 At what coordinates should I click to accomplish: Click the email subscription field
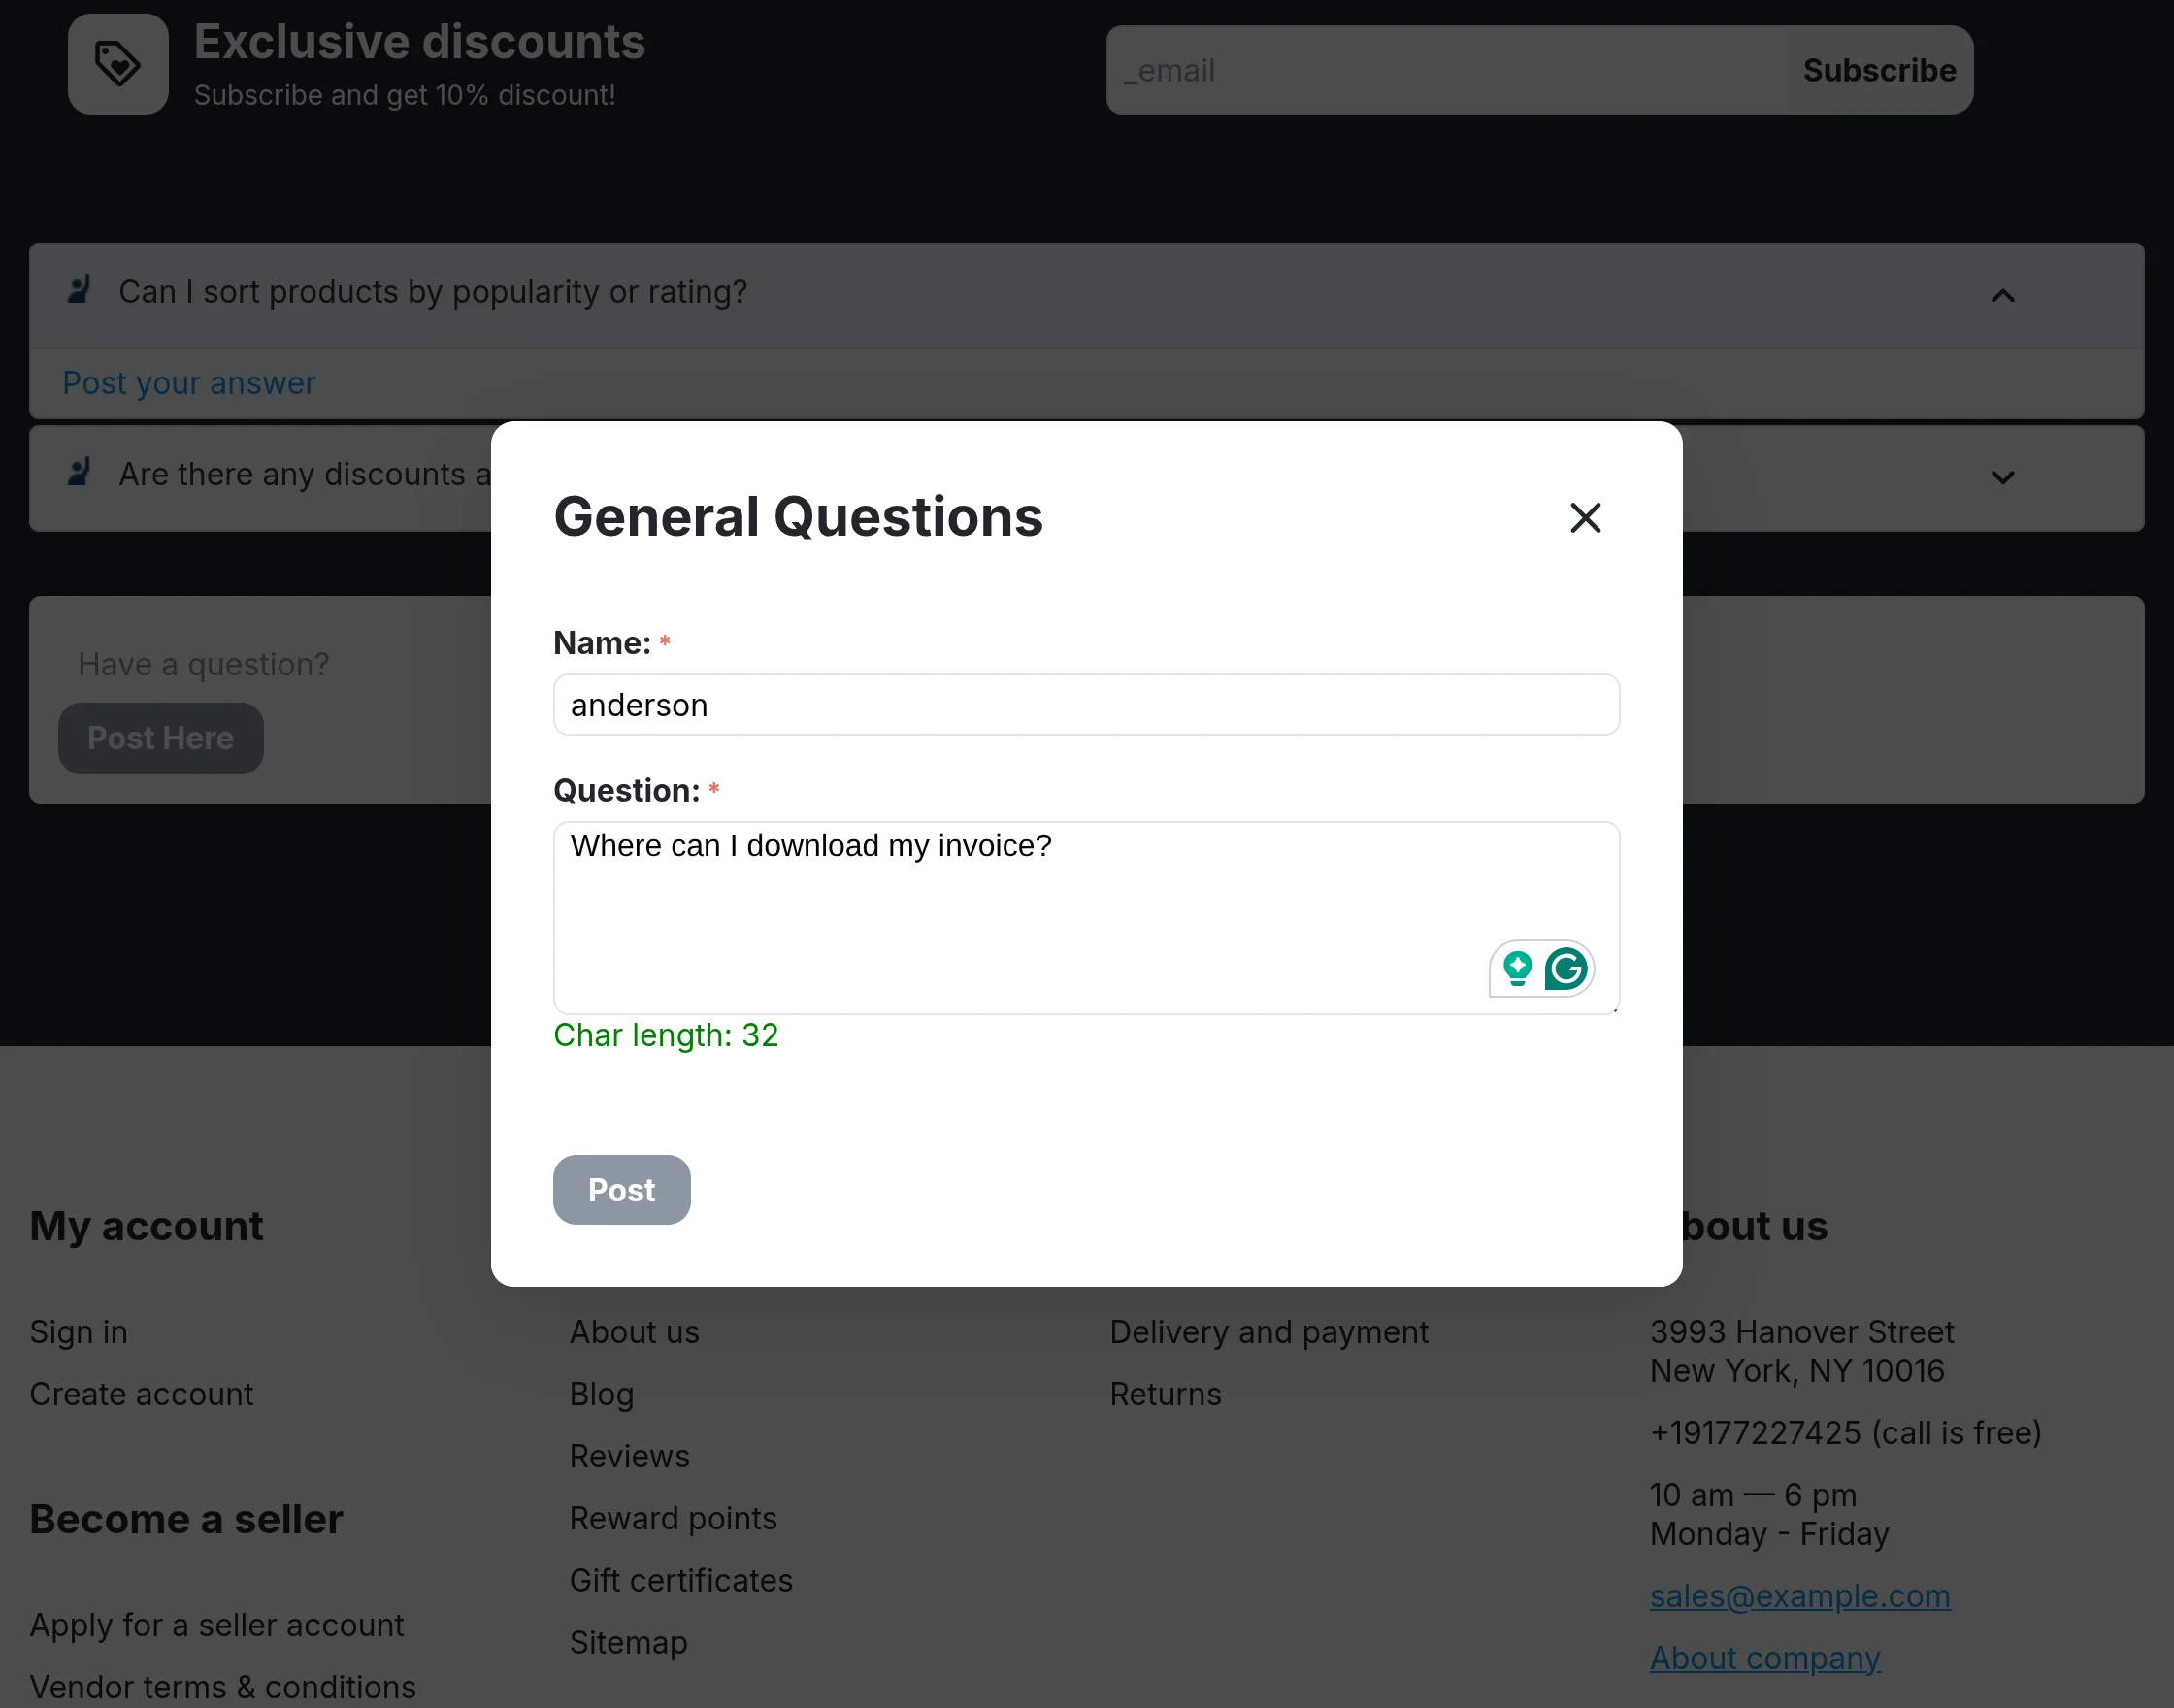point(1445,70)
